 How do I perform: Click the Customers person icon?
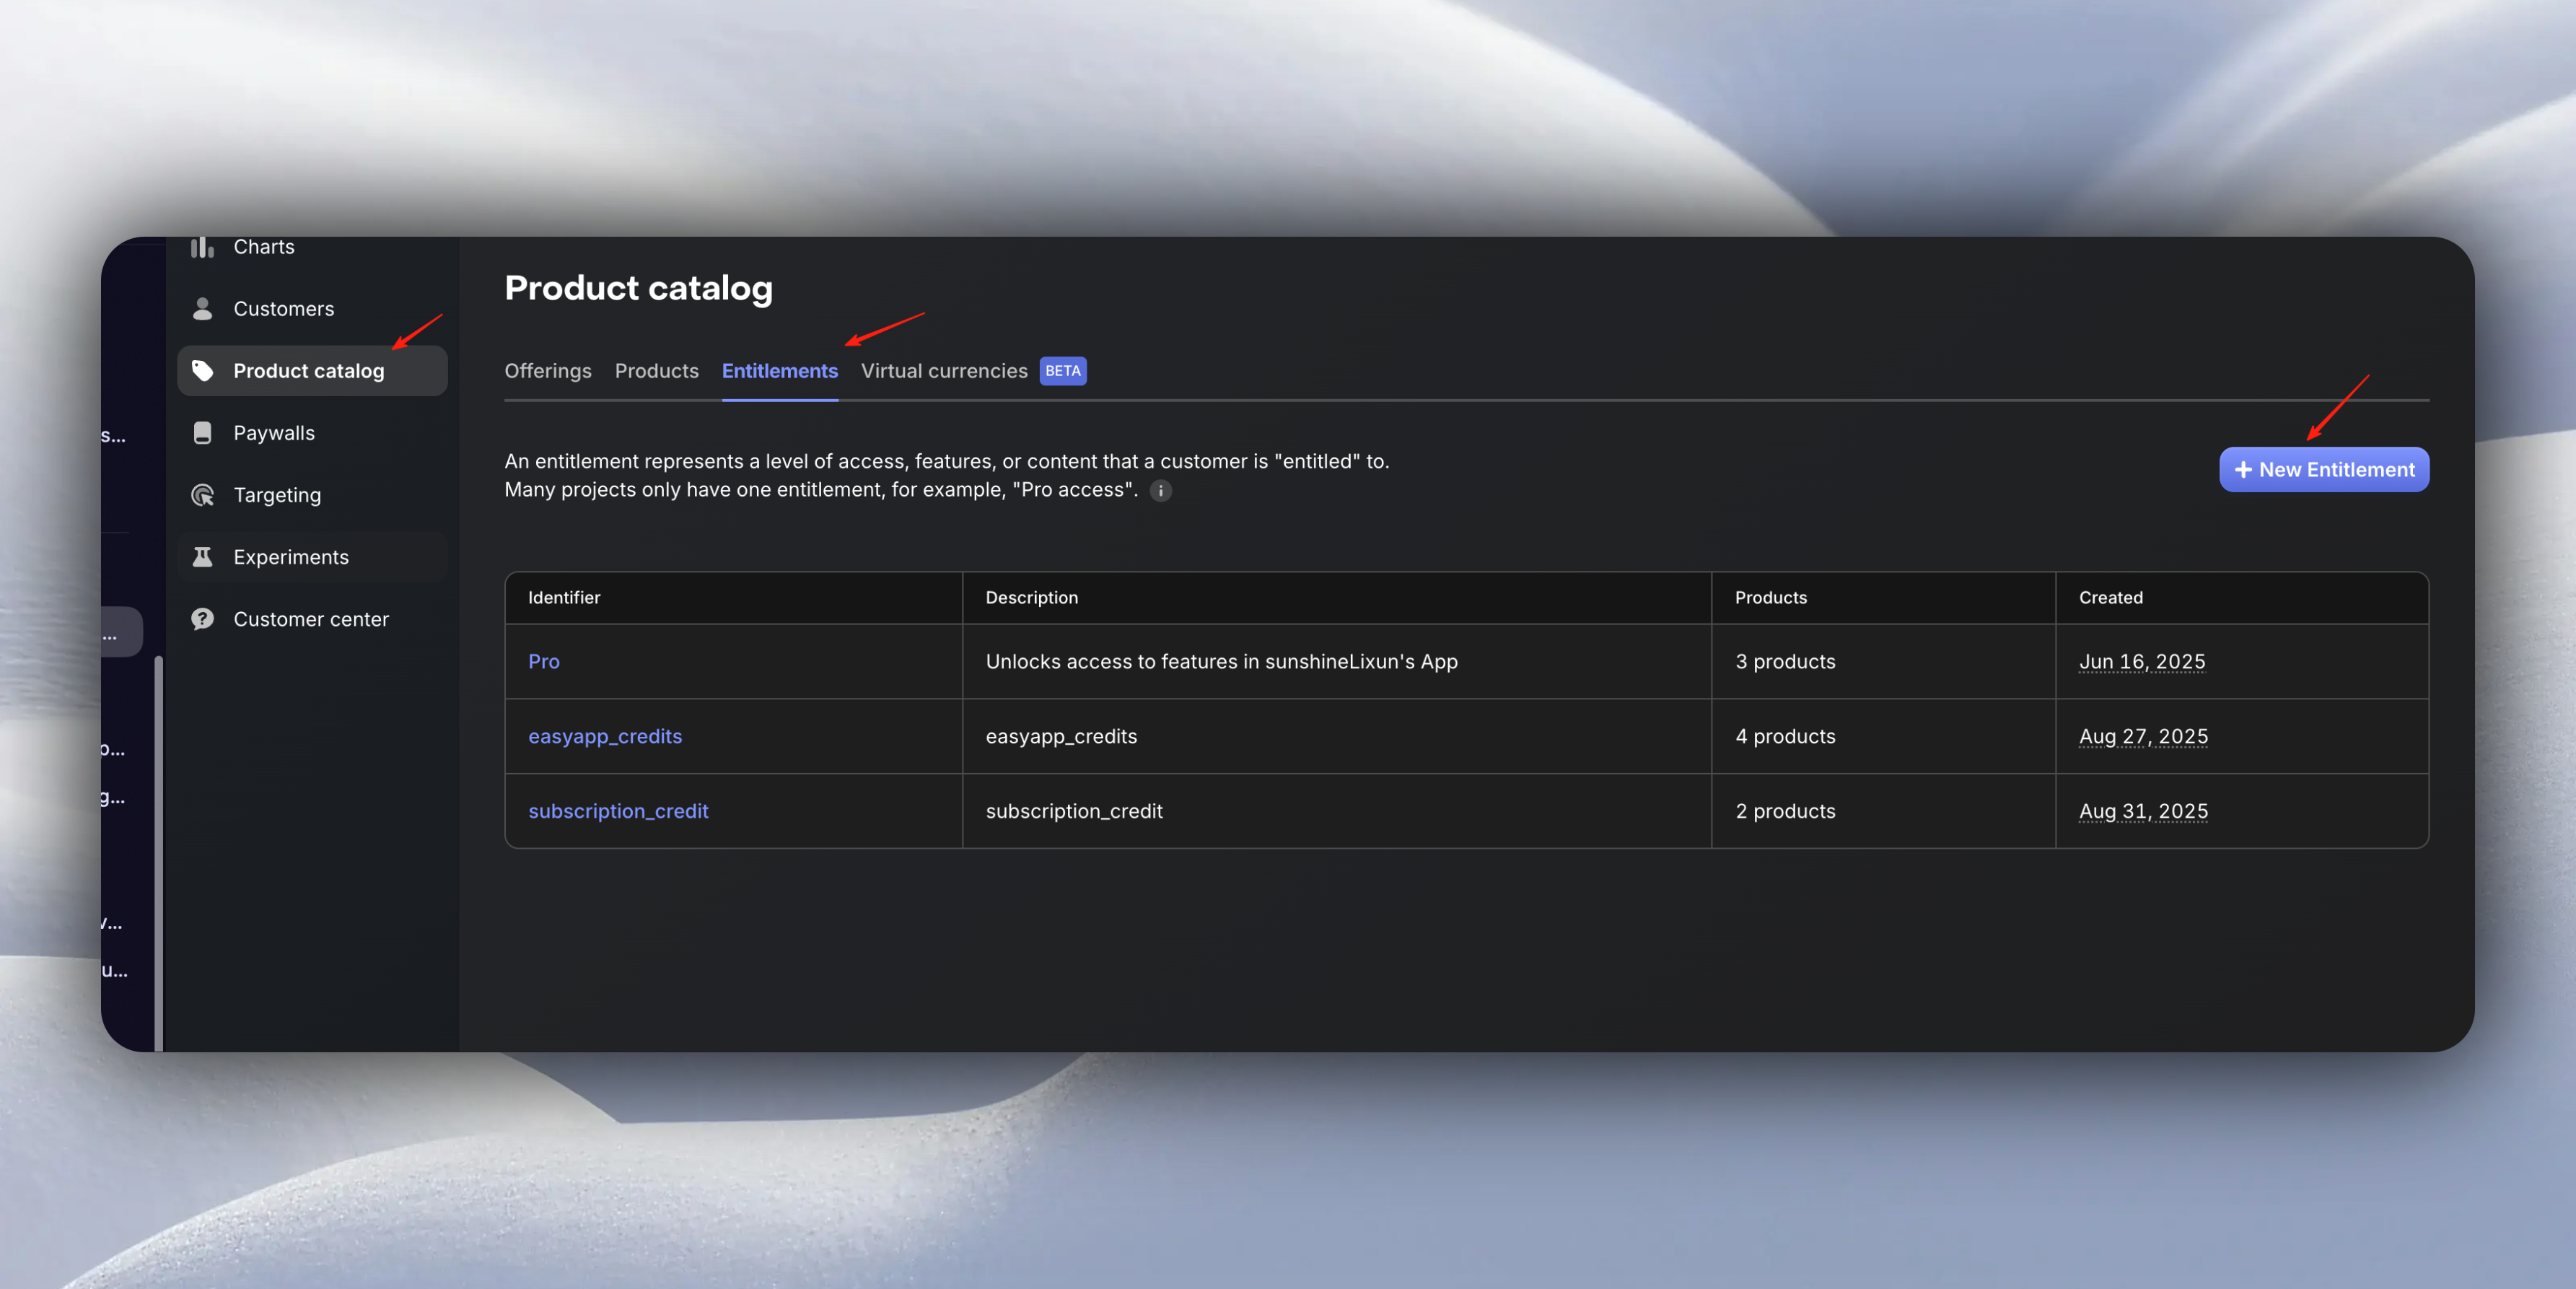202,309
